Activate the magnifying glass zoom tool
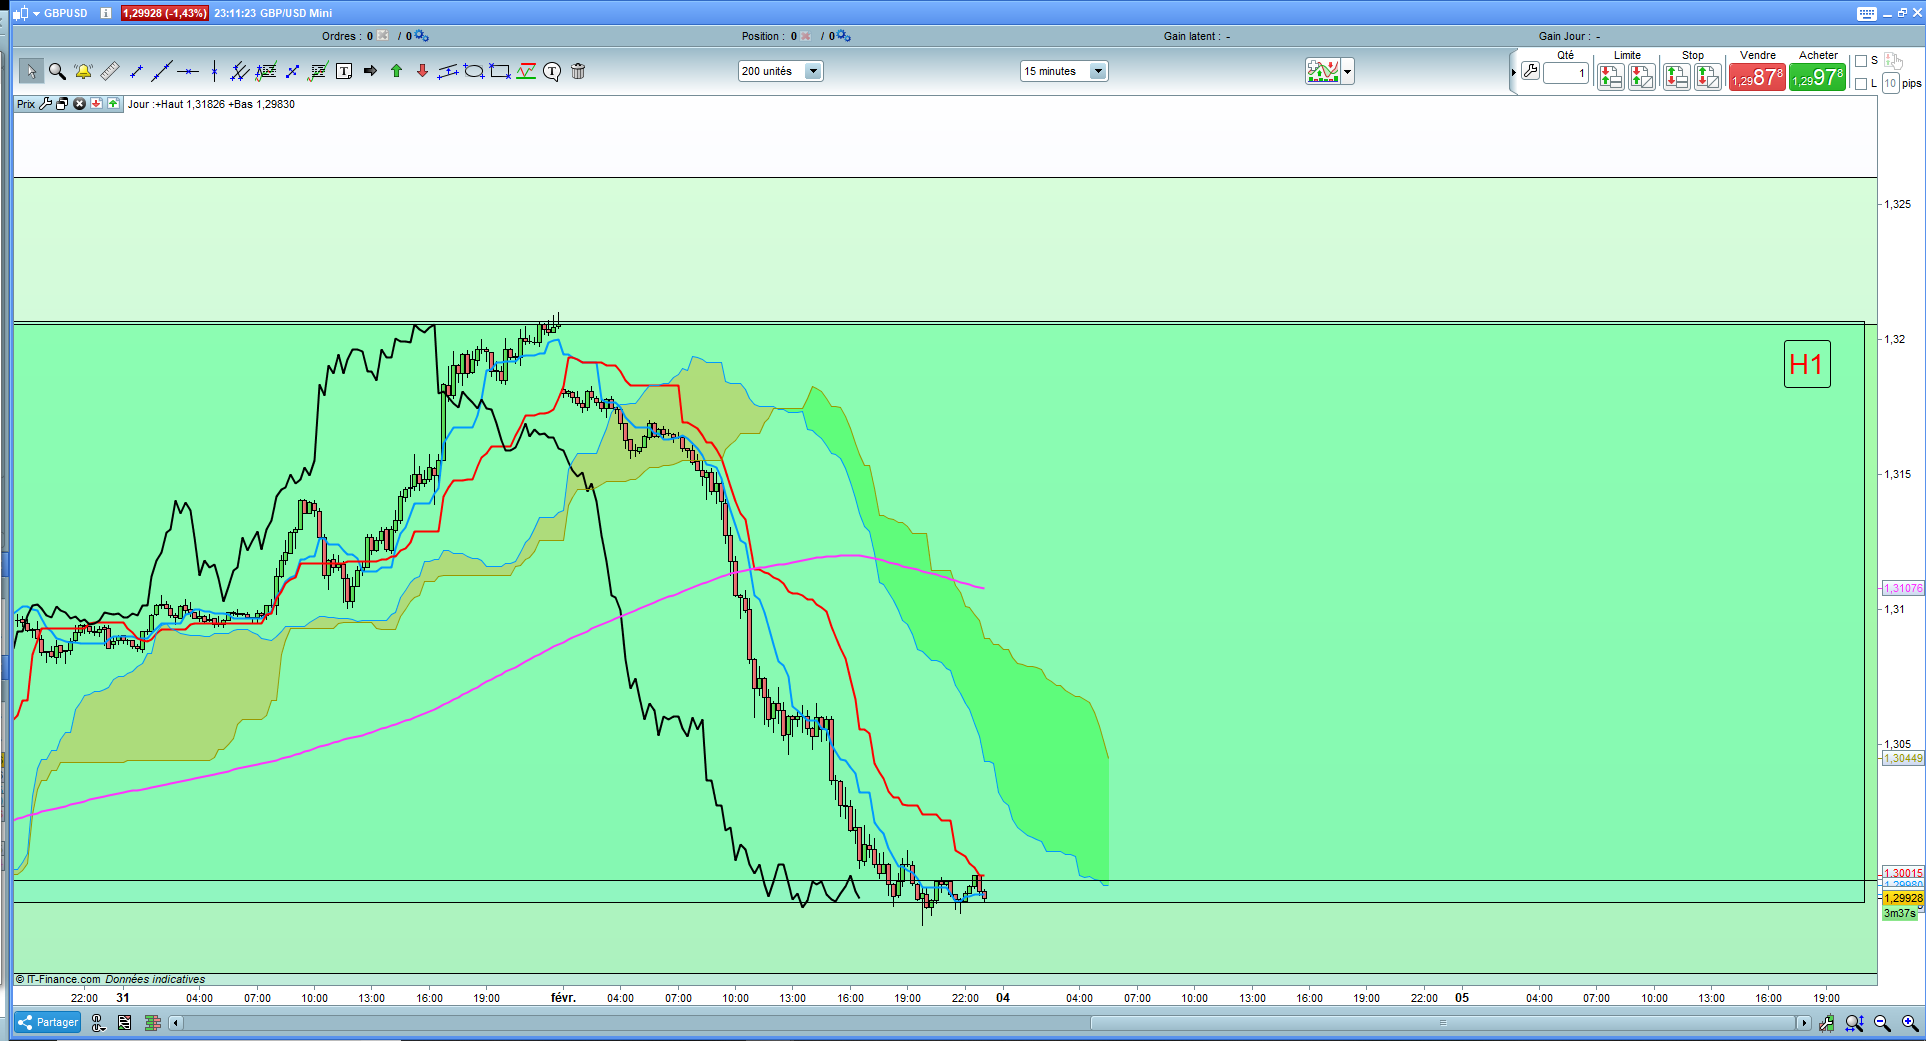Image resolution: width=1926 pixels, height=1041 pixels. click(x=57, y=71)
